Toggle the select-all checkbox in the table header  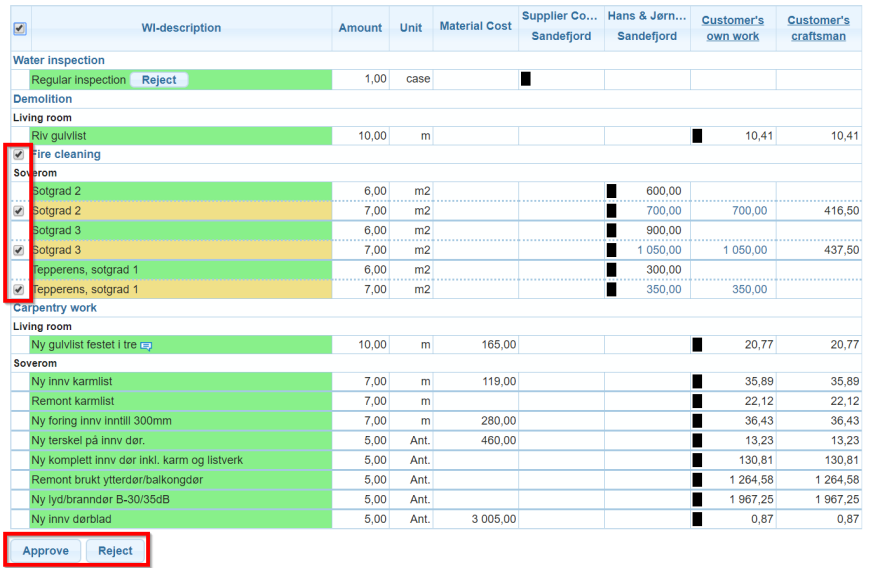pos(19,28)
